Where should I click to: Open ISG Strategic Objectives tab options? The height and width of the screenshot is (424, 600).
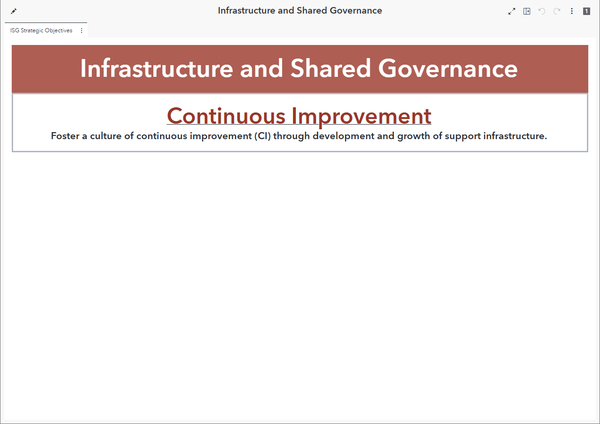coord(82,31)
